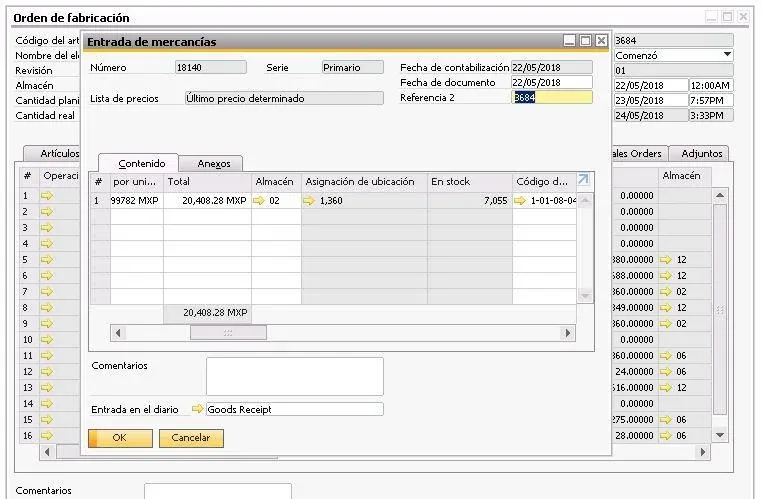The width and height of the screenshot is (763, 499).
Task: Click scroll-up arrow of Orden de fabricación table
Action: click(x=720, y=195)
